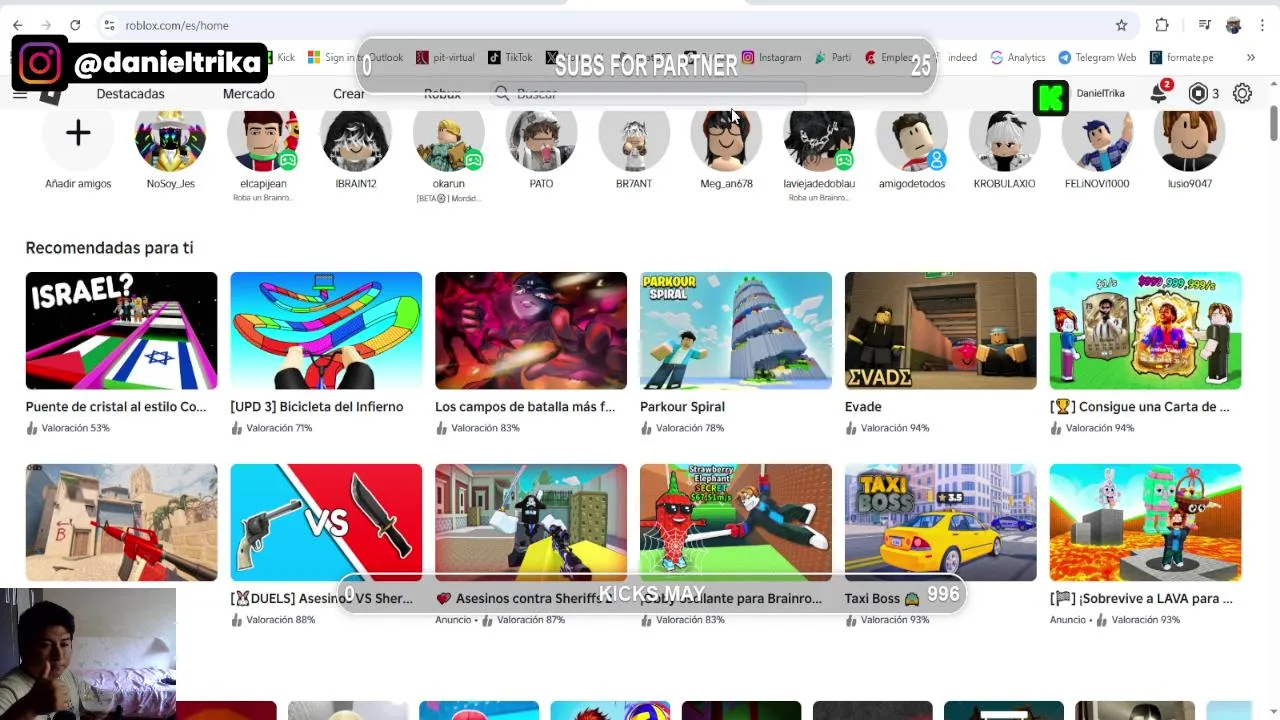
Task: Click the roblox.com address bar
Action: (x=600, y=25)
